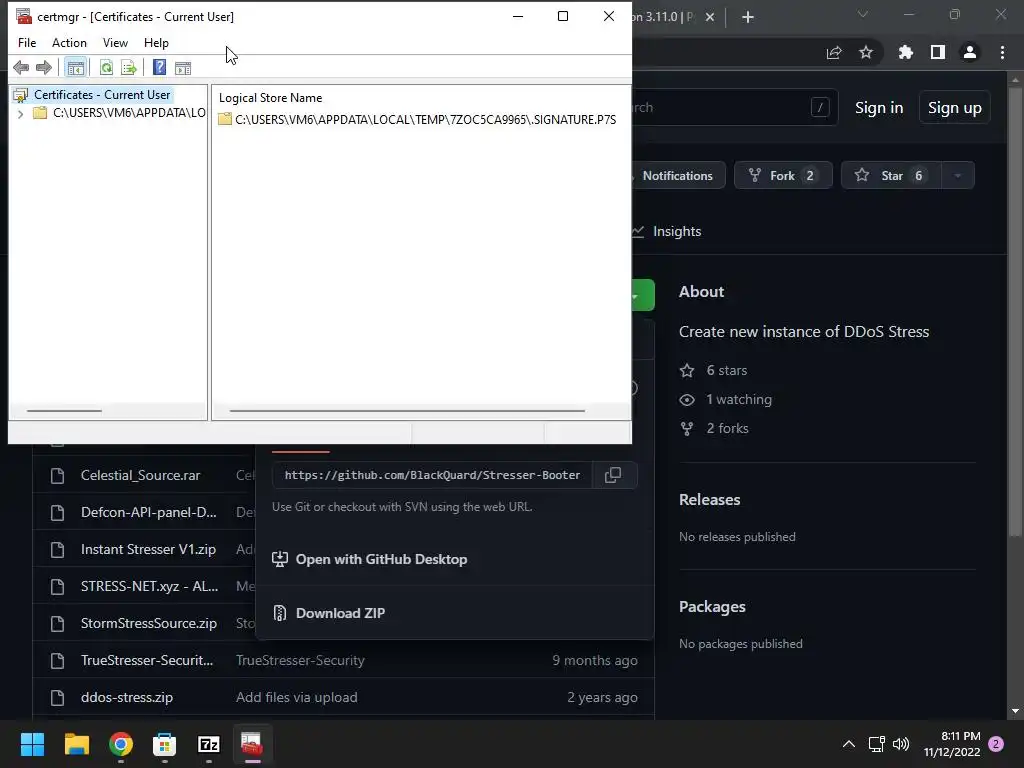This screenshot has height=768, width=1024.
Task: Click the right list pane horizontal scrollbar
Action: click(407, 411)
